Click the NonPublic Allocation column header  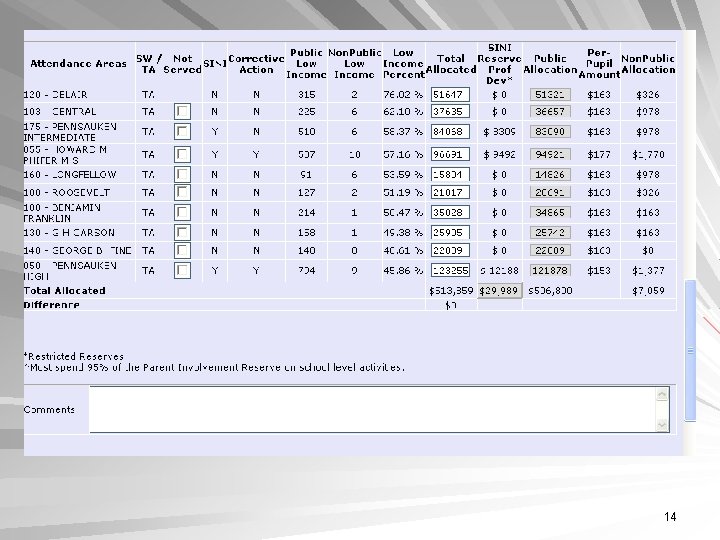(x=648, y=64)
